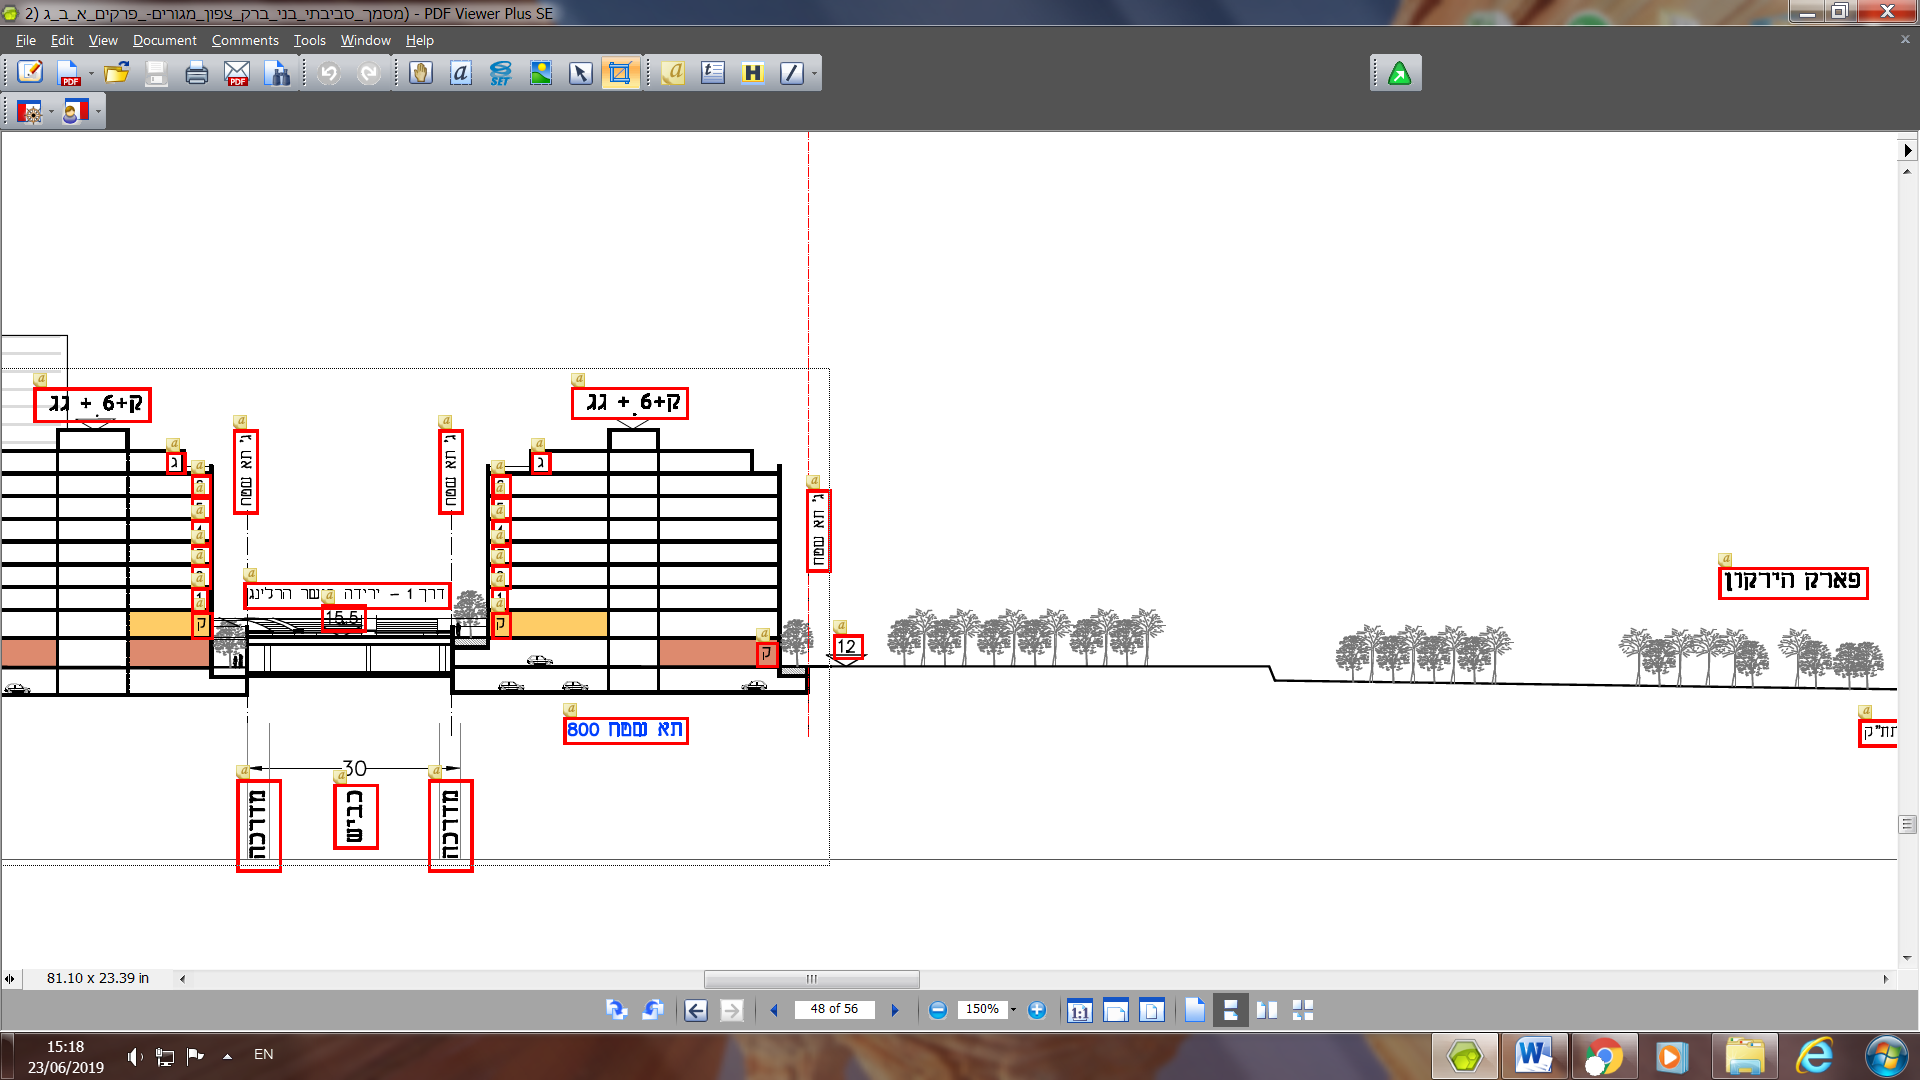Switch to facing pages layout
Viewport: 1920px width, 1080px height.
1267,1010
